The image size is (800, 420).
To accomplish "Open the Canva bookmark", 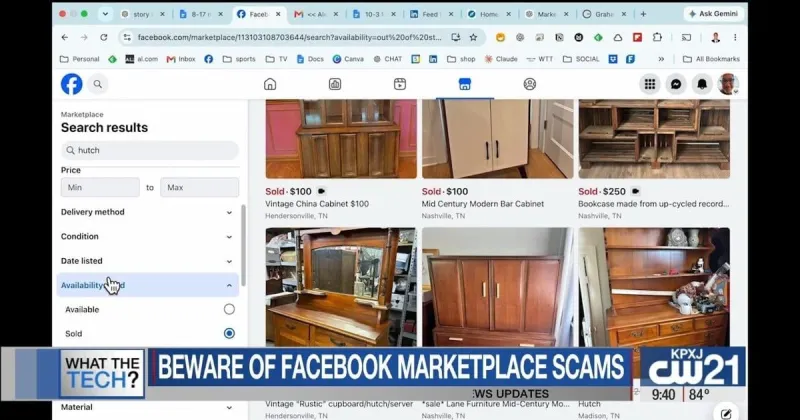I will pos(348,59).
